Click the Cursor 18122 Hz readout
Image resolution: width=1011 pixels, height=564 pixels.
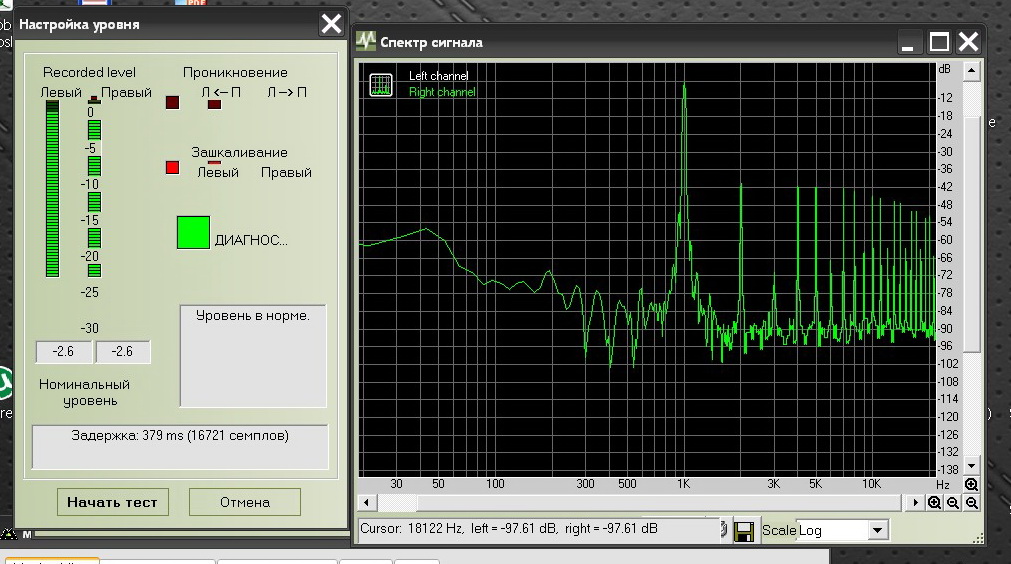pos(509,529)
